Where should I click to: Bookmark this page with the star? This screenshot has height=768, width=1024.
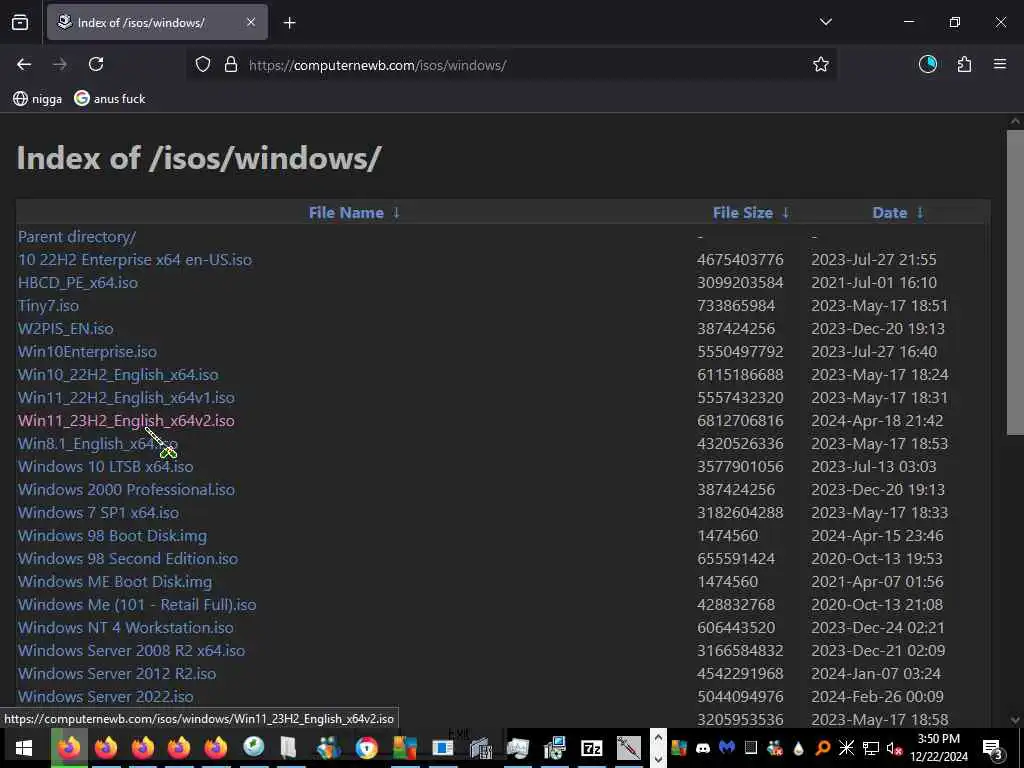point(821,64)
